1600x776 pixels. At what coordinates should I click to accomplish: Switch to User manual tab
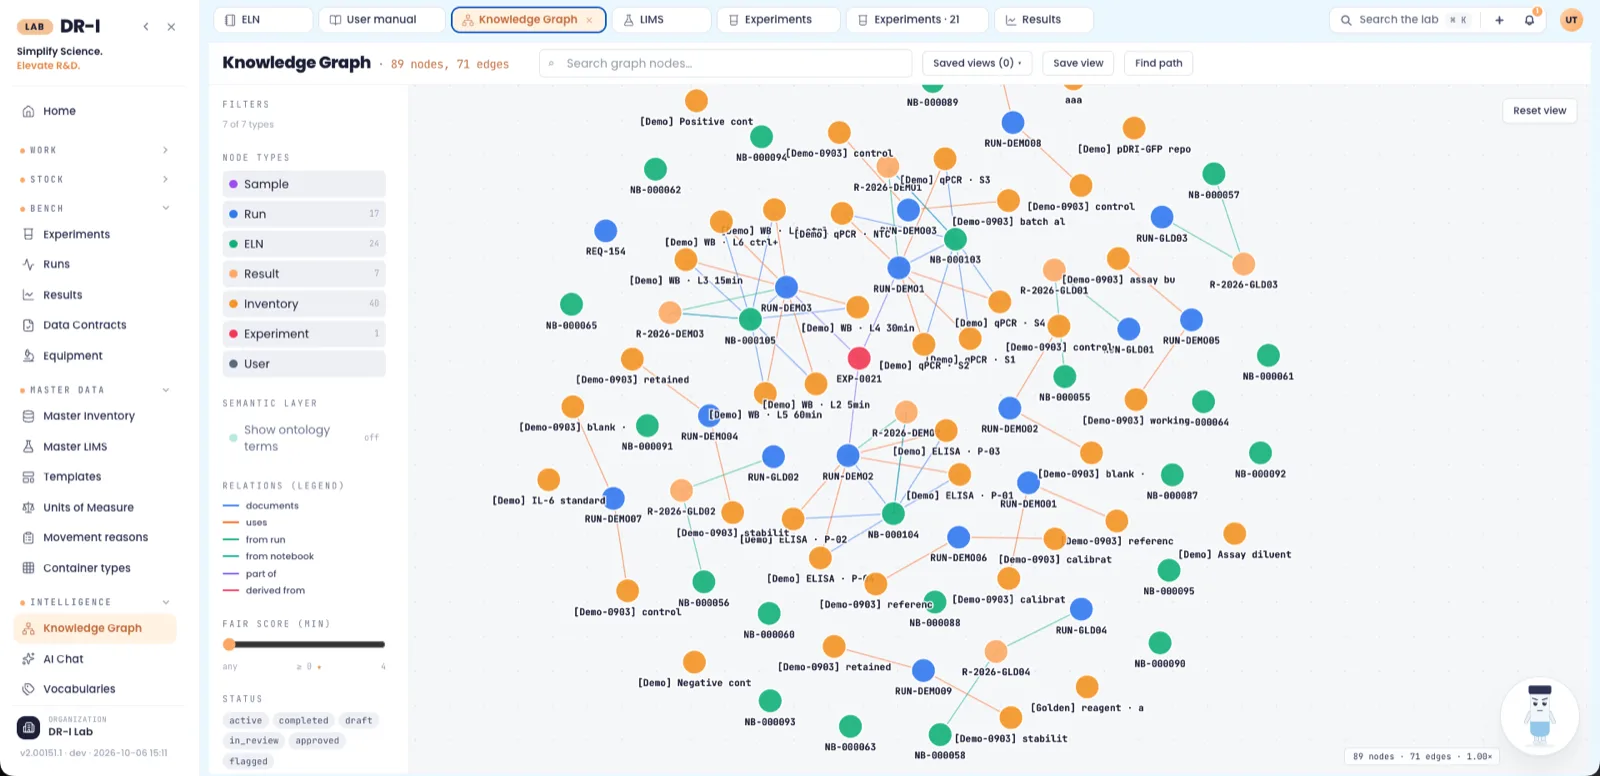pyautogui.click(x=382, y=20)
